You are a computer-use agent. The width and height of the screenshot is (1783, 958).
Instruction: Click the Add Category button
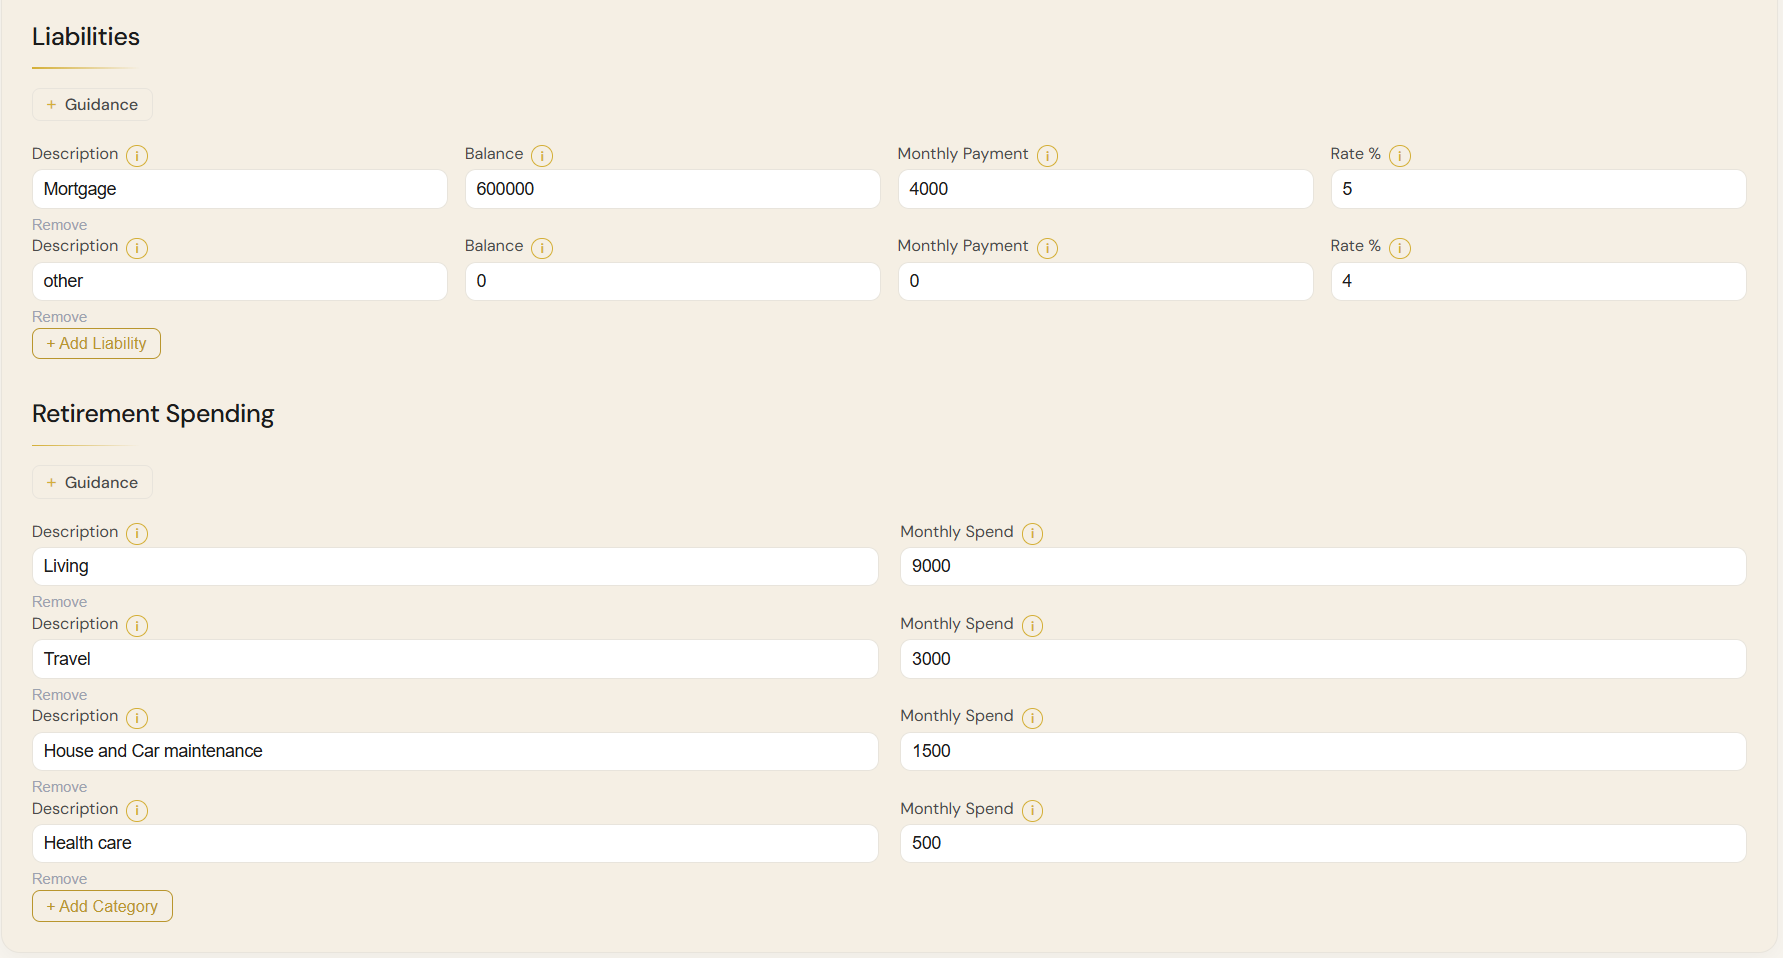point(102,906)
